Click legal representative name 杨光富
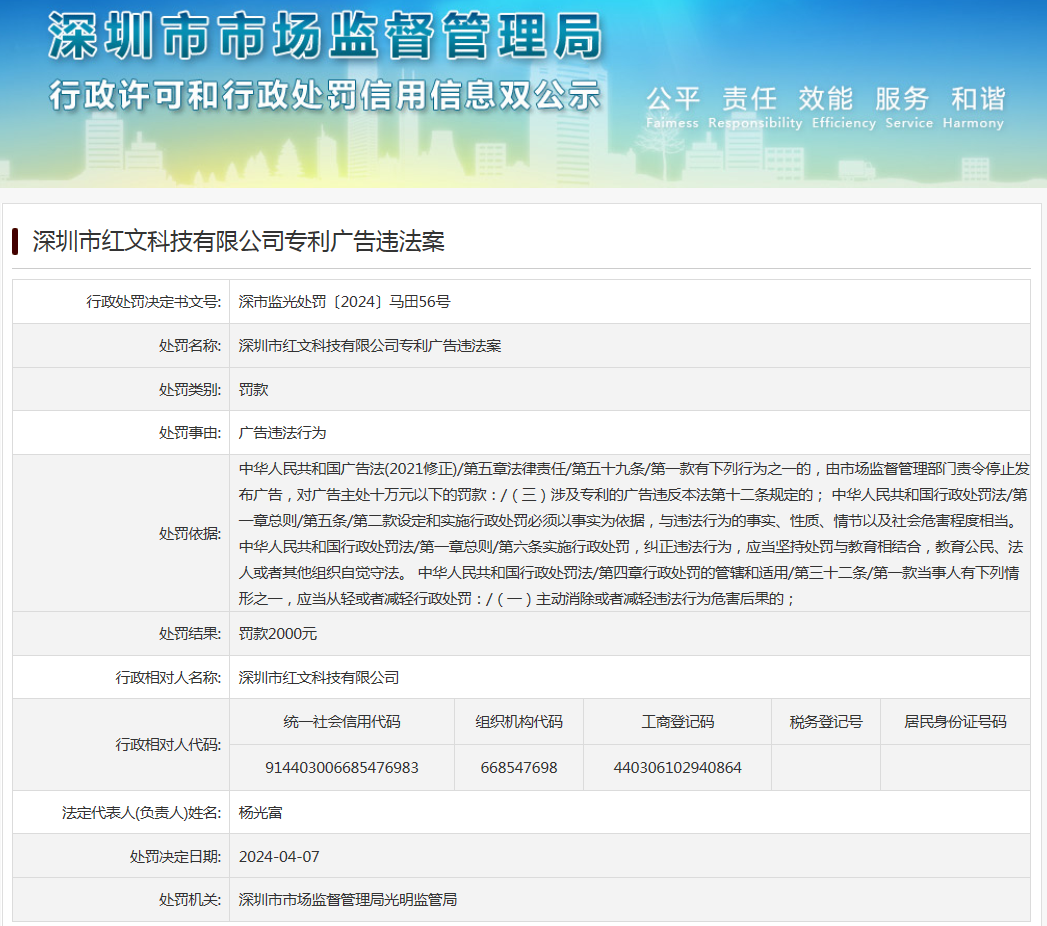Image resolution: width=1047 pixels, height=926 pixels. 260,812
